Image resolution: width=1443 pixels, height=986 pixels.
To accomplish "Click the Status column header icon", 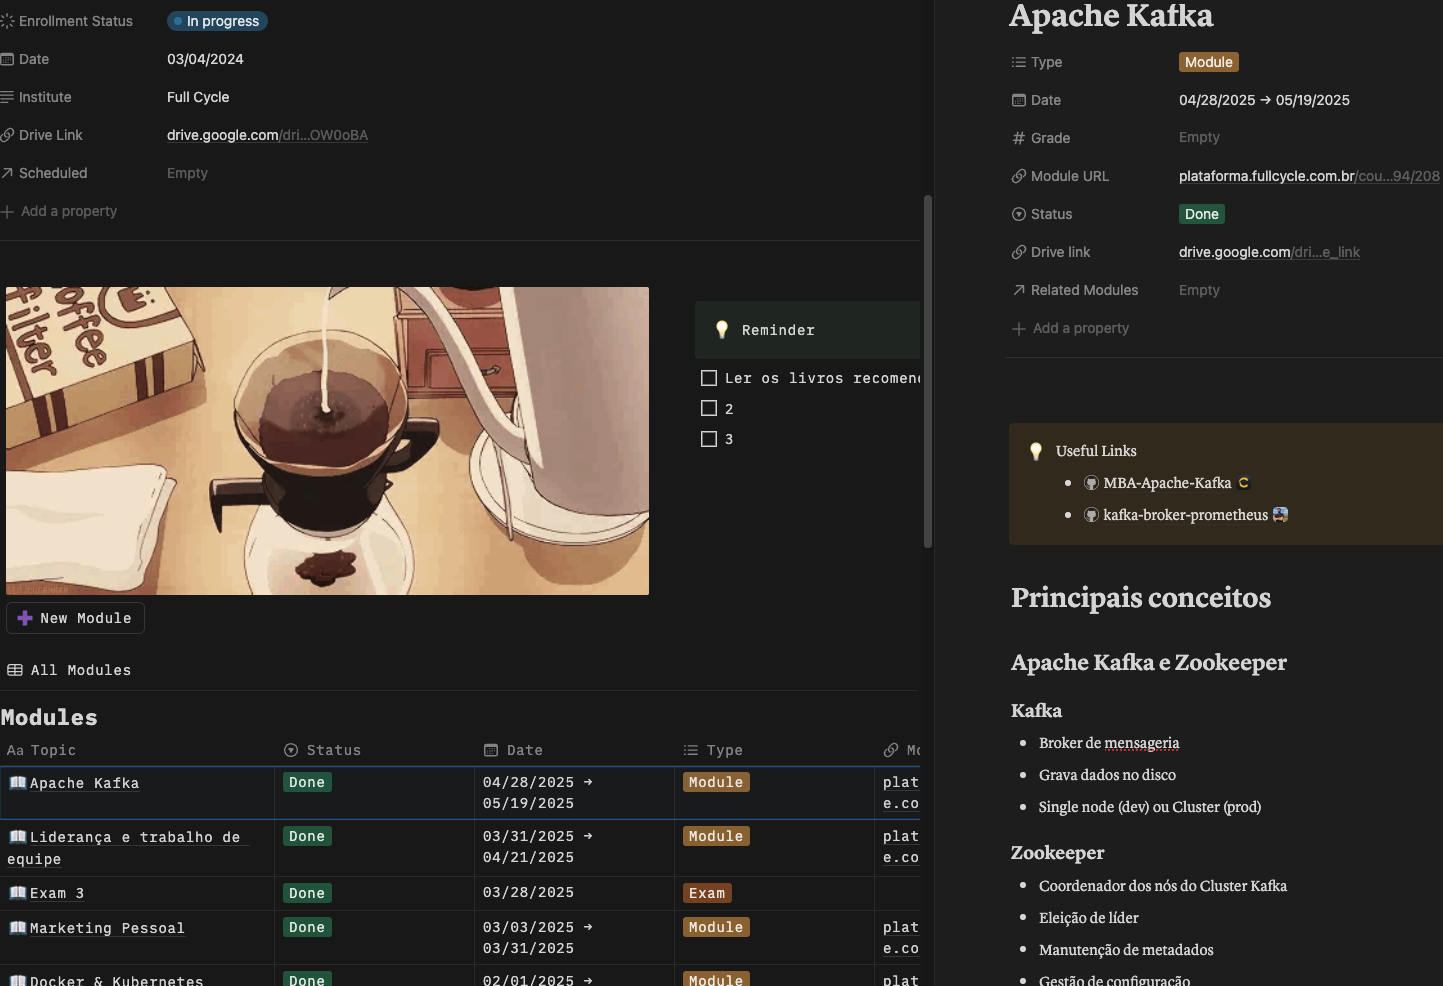I will click(x=291, y=750).
